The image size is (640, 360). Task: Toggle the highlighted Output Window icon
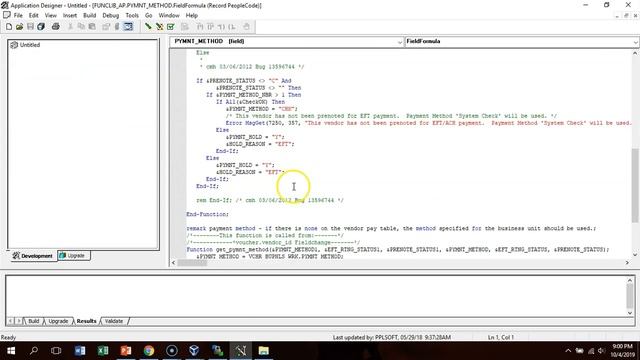pos(128,27)
